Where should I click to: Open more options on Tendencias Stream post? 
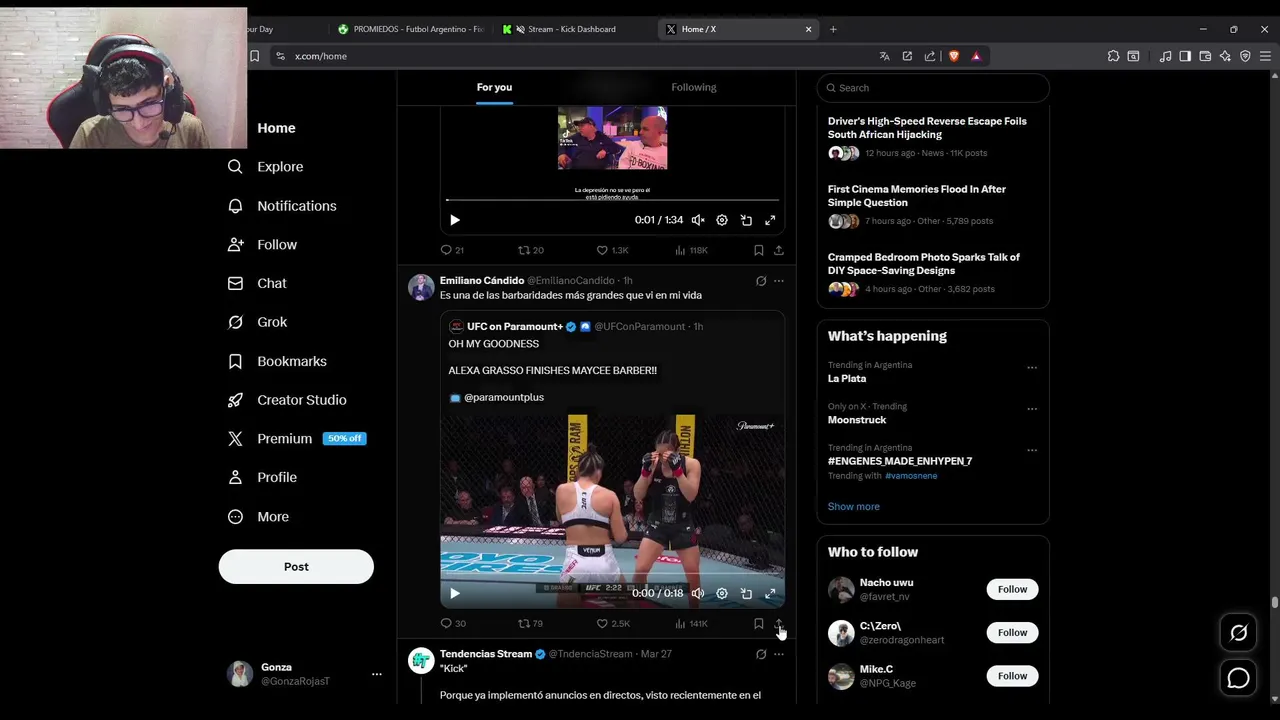click(779, 655)
